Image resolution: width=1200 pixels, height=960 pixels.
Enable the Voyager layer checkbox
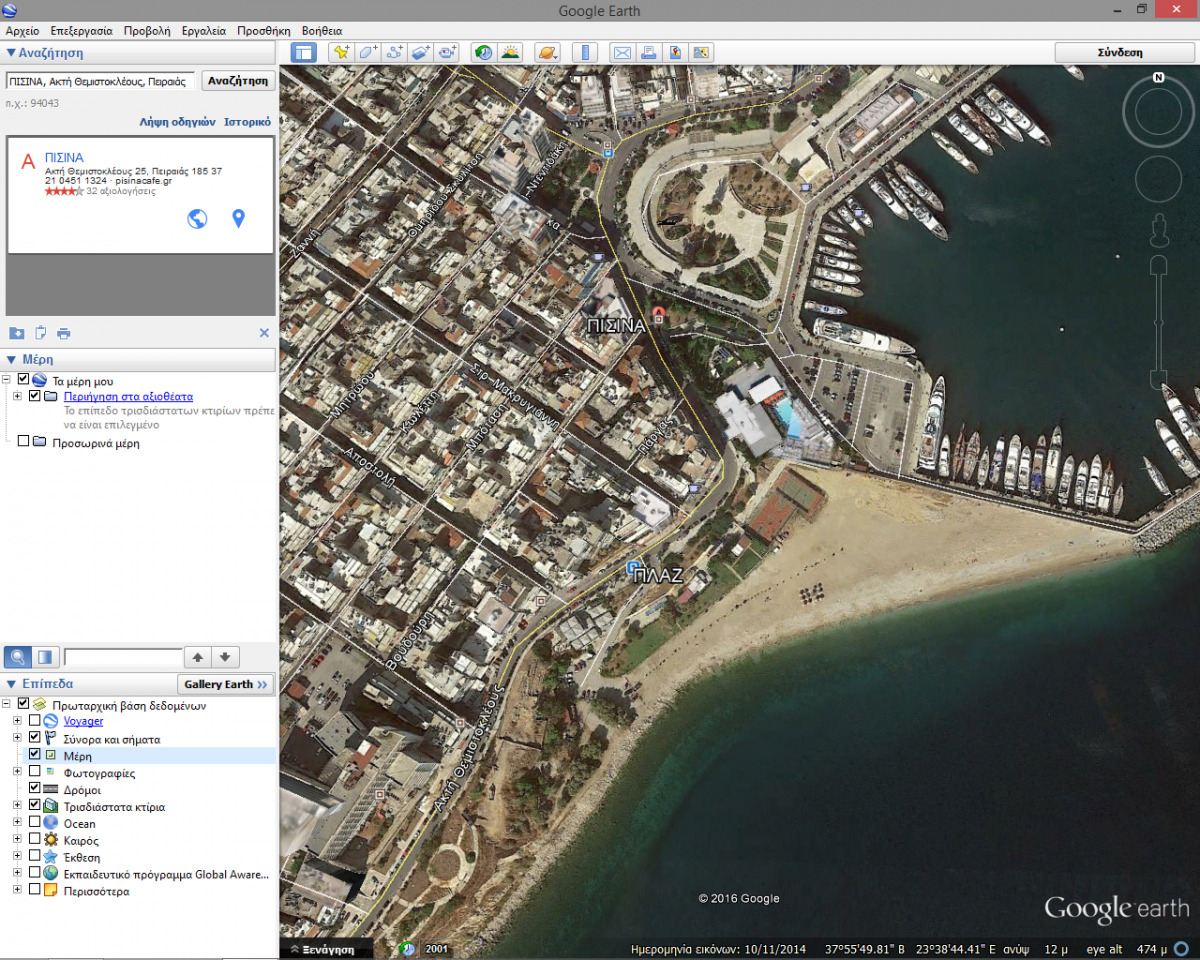35,720
